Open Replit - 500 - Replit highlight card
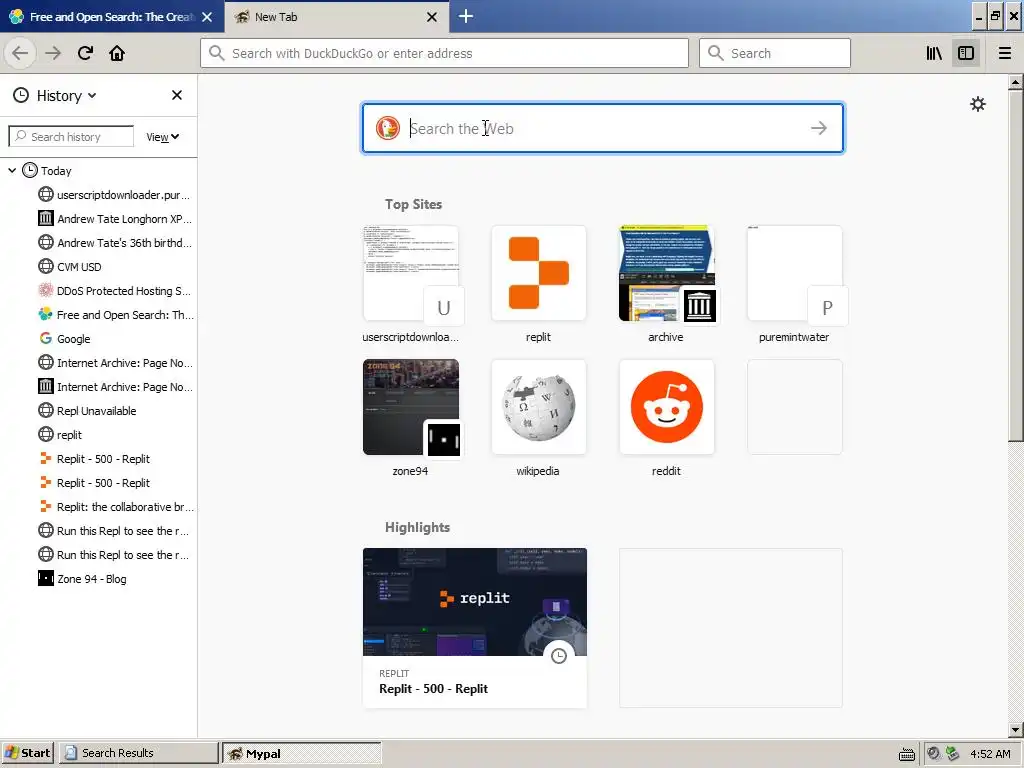The image size is (1024, 768). coord(475,628)
